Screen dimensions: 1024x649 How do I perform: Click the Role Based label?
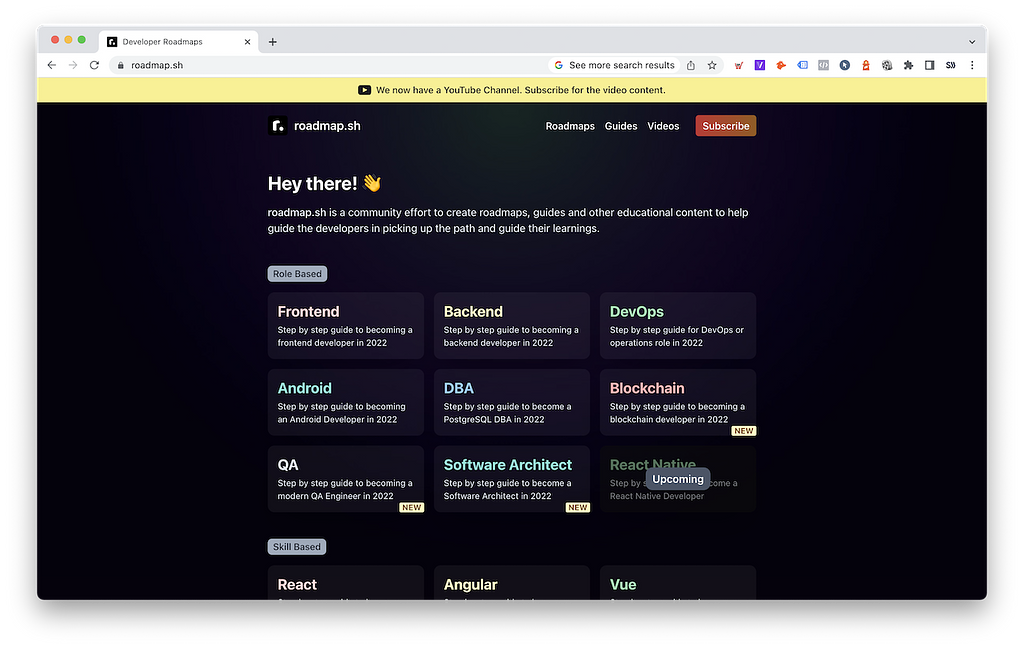(x=297, y=274)
